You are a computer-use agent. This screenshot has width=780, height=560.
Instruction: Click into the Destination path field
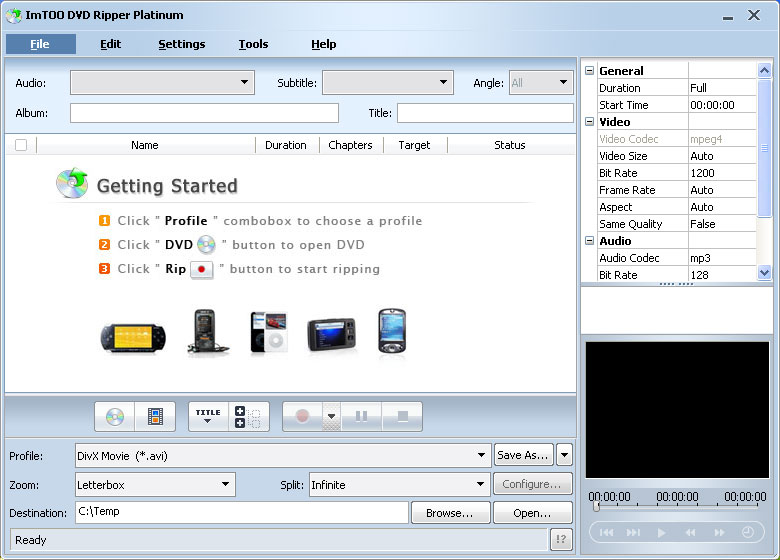240,513
